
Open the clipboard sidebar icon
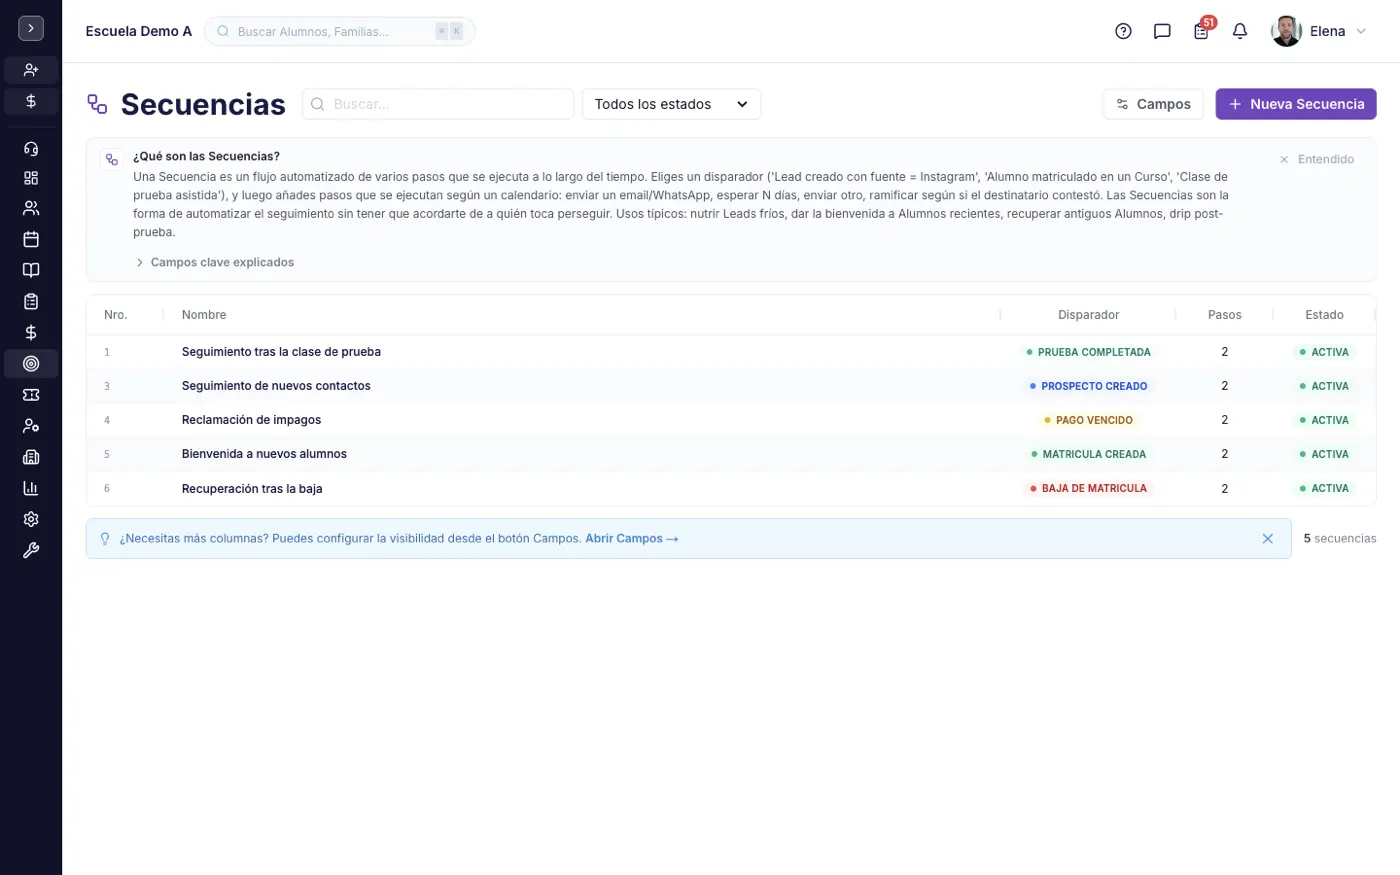pyautogui.click(x=31, y=301)
